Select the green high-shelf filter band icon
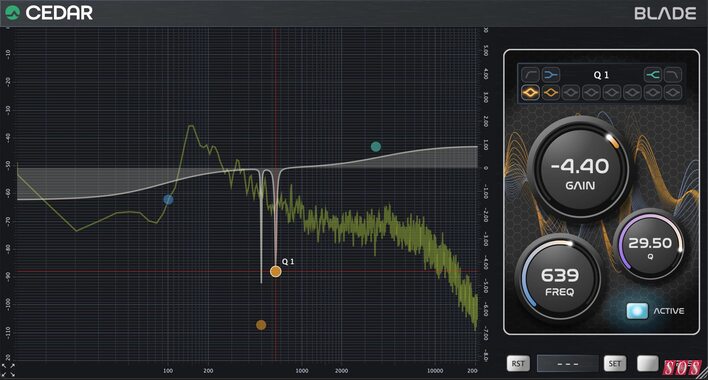This screenshot has width=708, height=380. tap(652, 74)
